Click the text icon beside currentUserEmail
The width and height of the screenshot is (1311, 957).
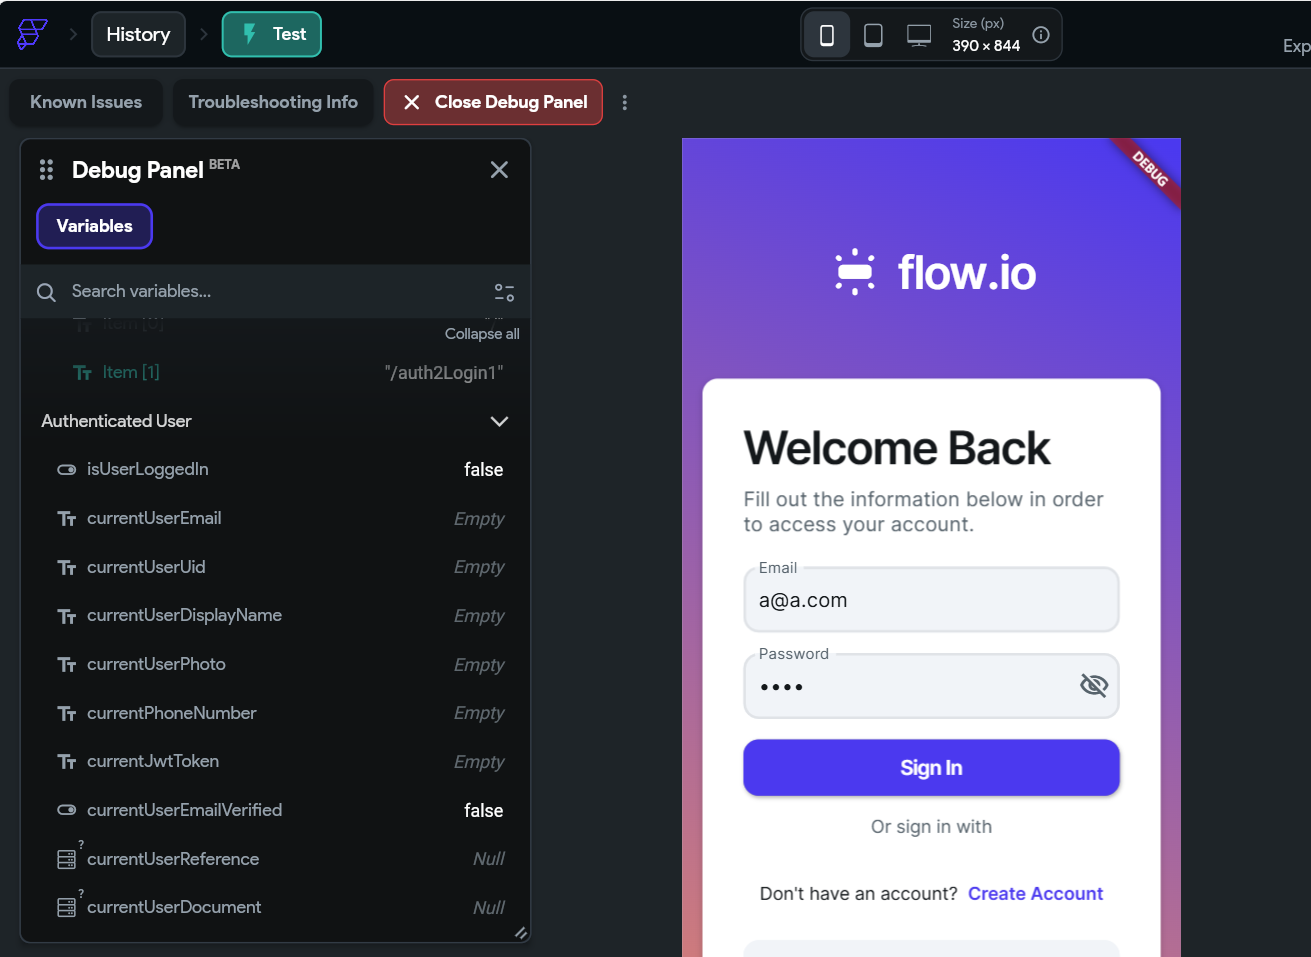[67, 519]
